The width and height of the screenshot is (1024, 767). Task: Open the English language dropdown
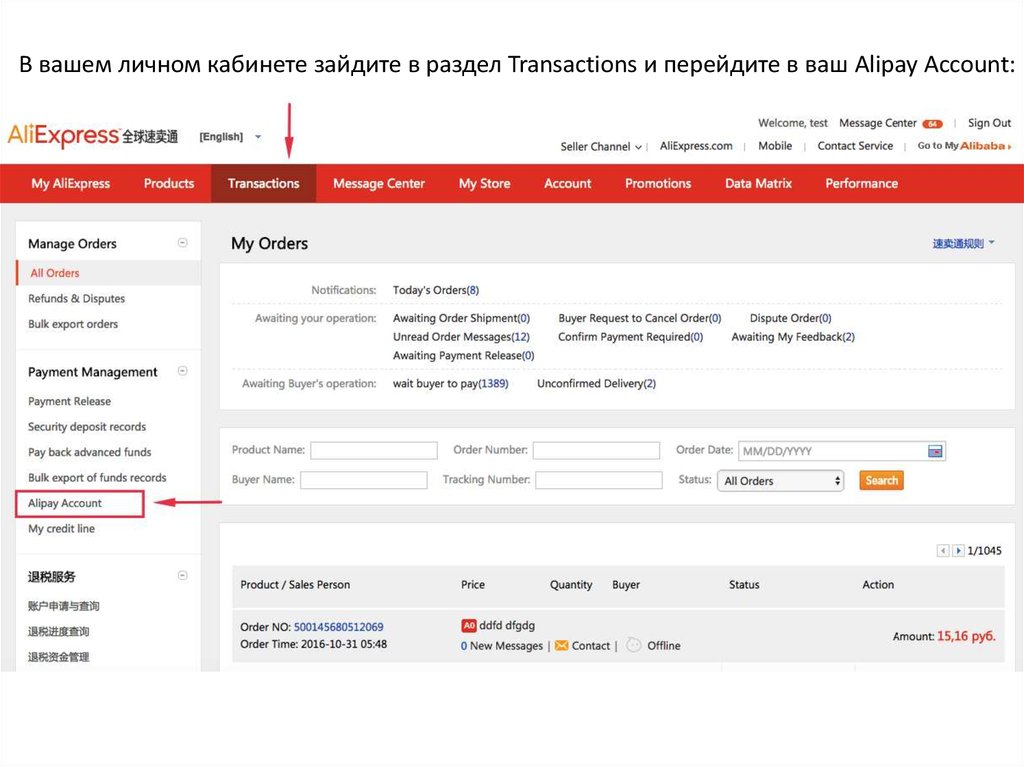click(230, 136)
